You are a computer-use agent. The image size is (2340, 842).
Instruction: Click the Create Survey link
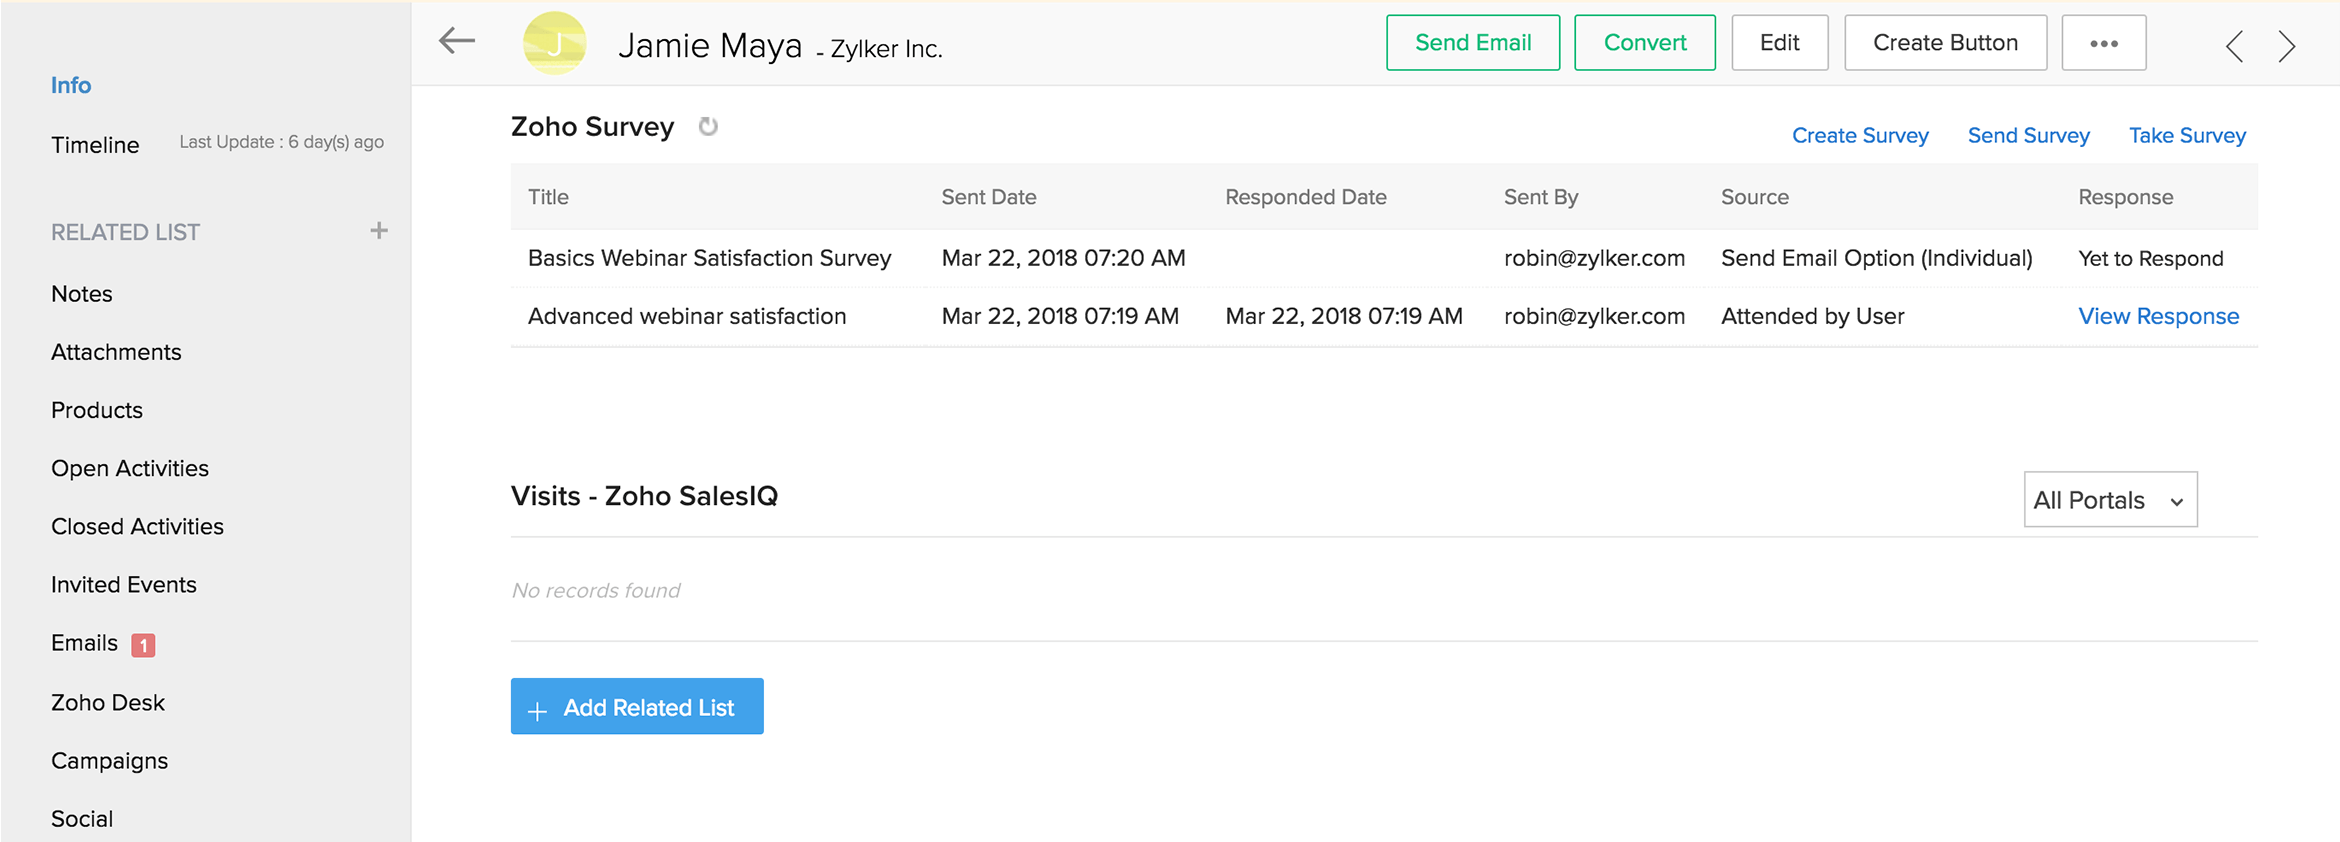point(1859,135)
